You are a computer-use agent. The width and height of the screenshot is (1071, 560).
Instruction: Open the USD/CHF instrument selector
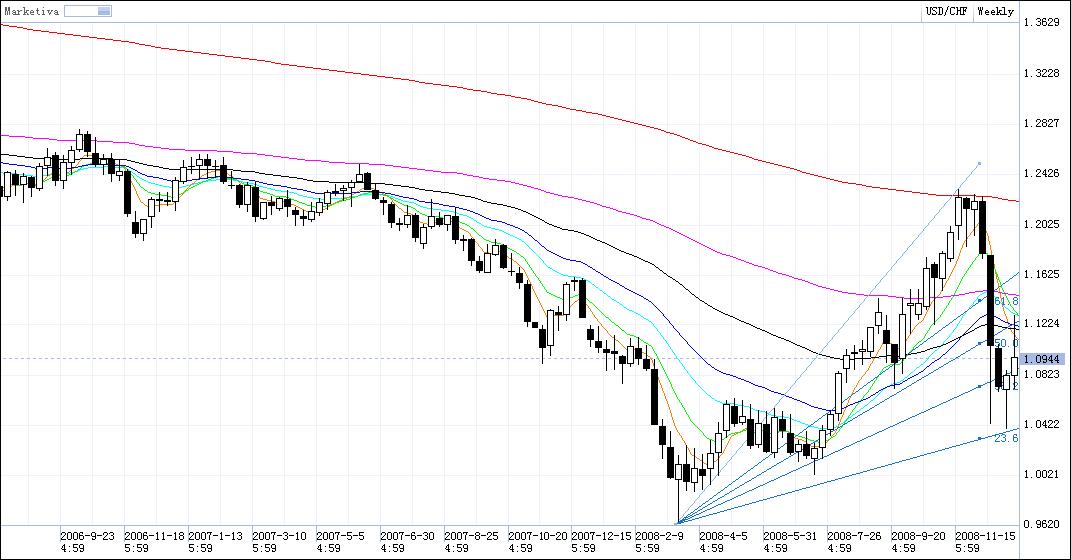946,11
